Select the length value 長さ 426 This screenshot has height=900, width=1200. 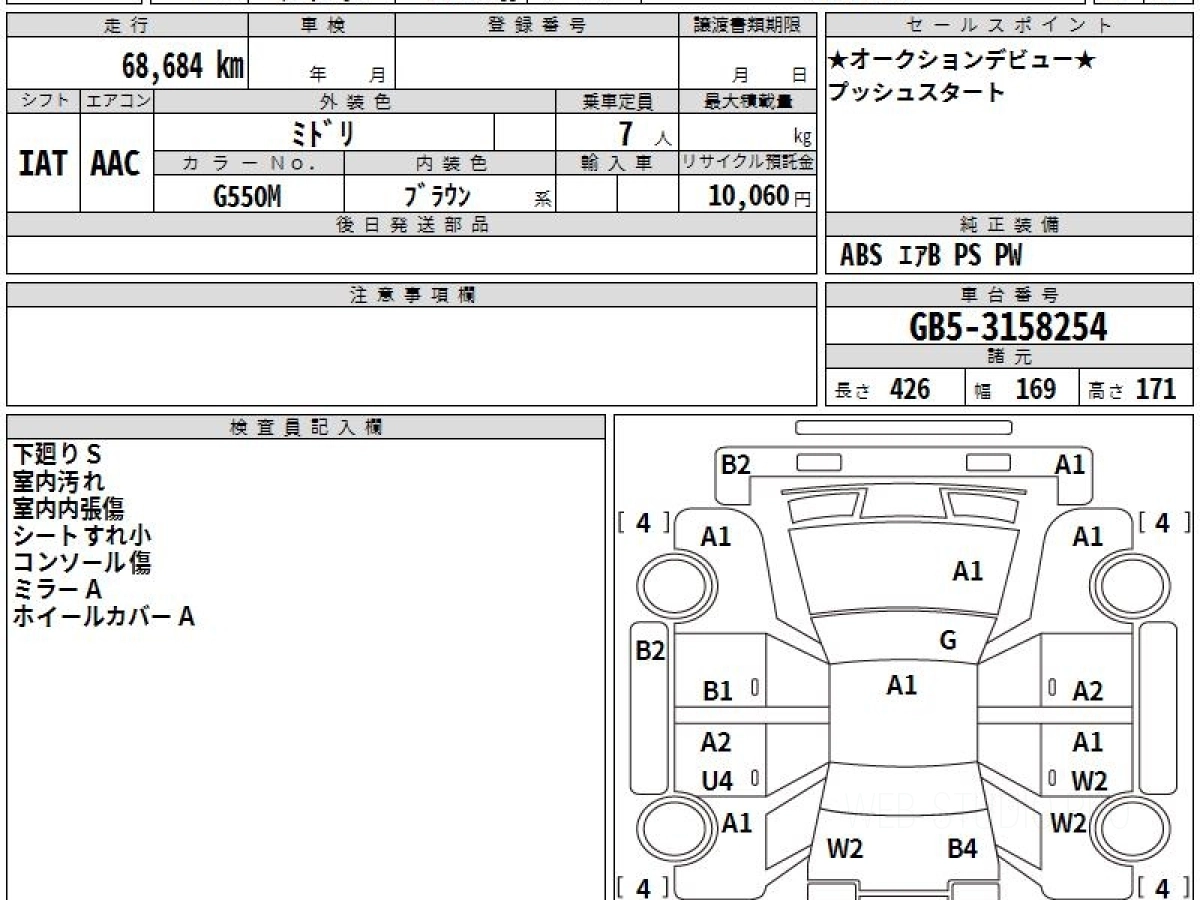click(x=882, y=389)
